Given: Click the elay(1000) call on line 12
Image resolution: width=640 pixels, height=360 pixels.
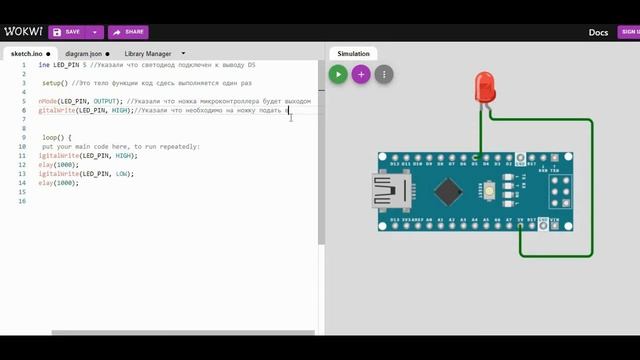Looking at the screenshot, I should click(x=59, y=165).
